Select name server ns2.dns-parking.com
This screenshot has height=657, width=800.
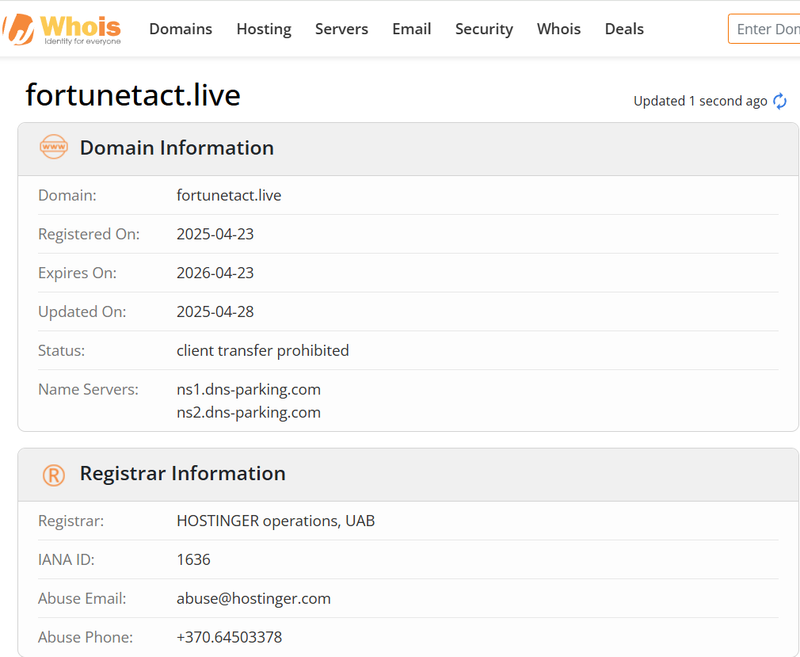point(248,413)
